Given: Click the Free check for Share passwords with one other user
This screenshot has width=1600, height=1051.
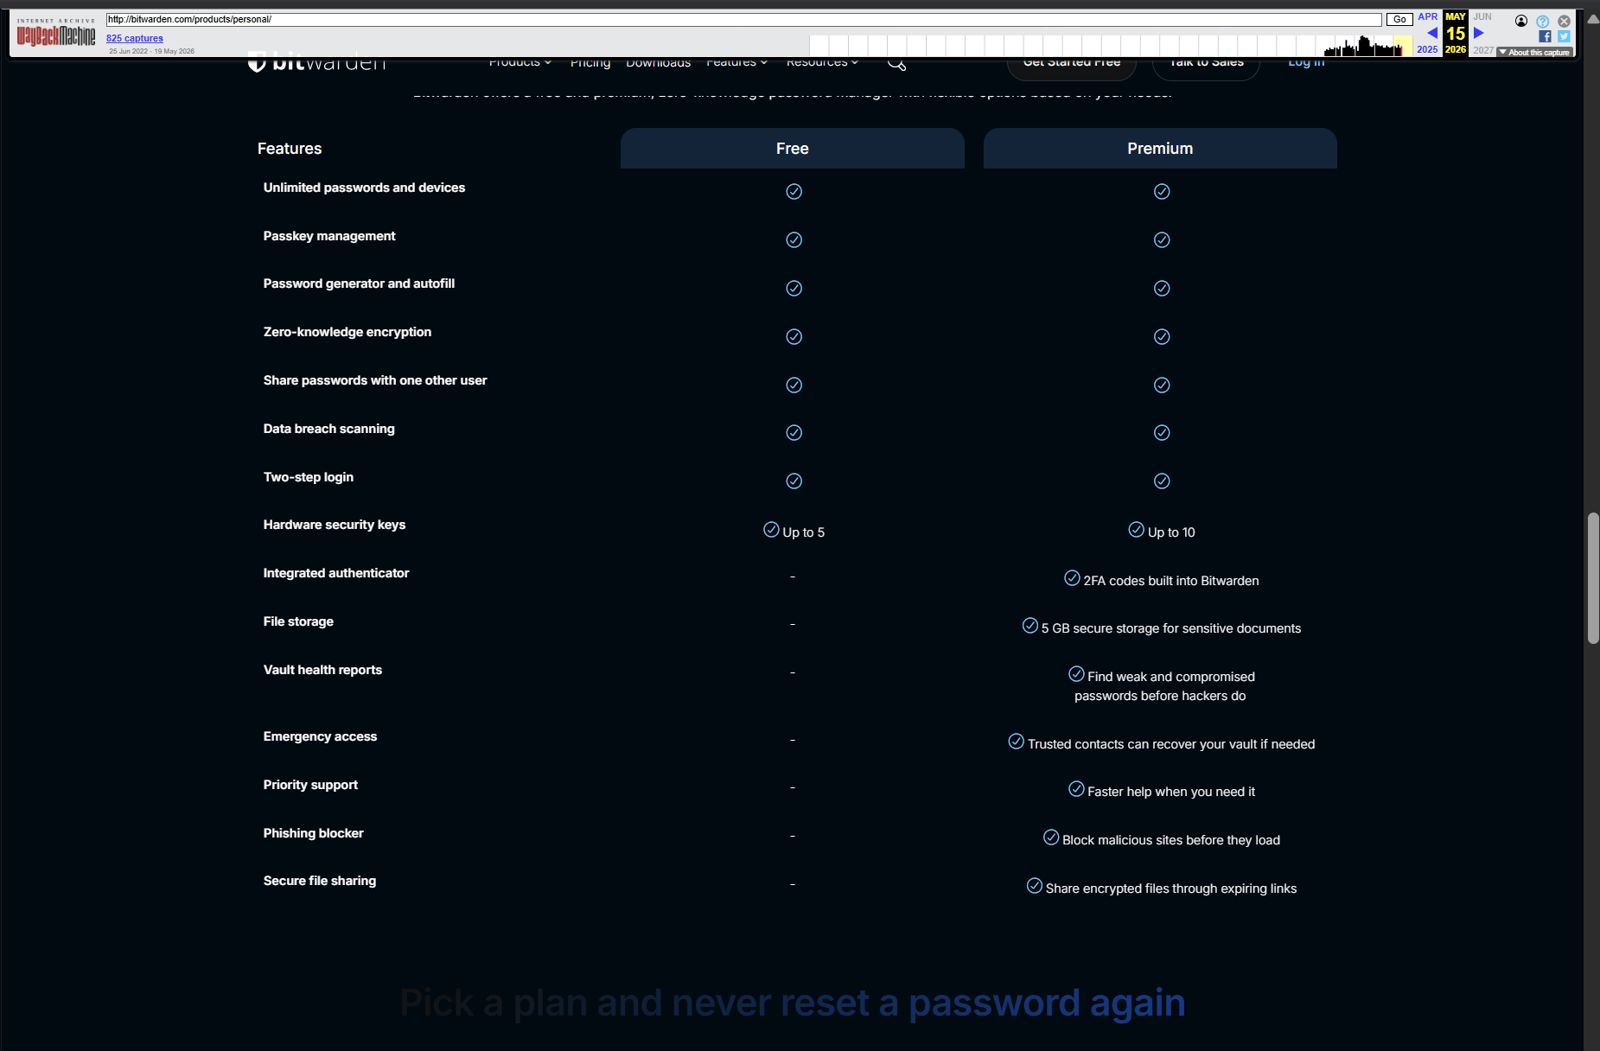Looking at the screenshot, I should pyautogui.click(x=794, y=385).
